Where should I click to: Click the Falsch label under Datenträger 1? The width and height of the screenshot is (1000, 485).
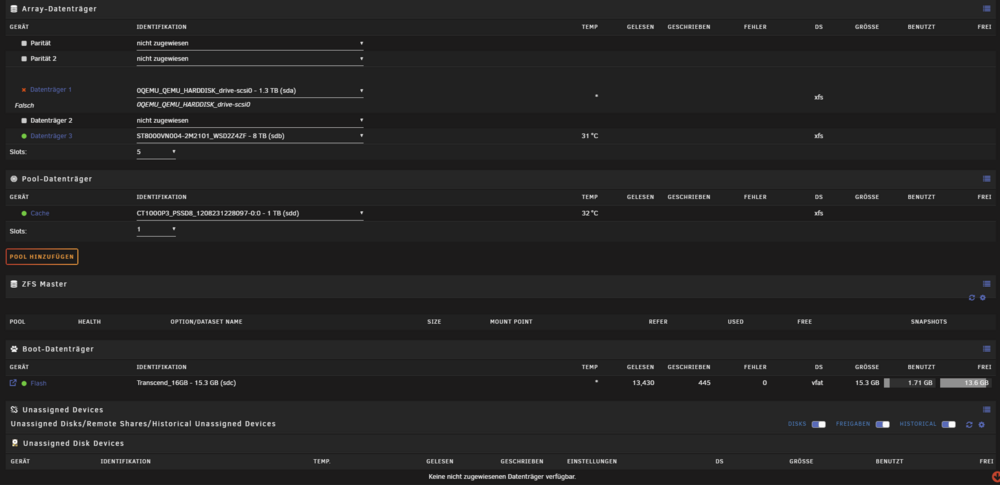(24, 105)
